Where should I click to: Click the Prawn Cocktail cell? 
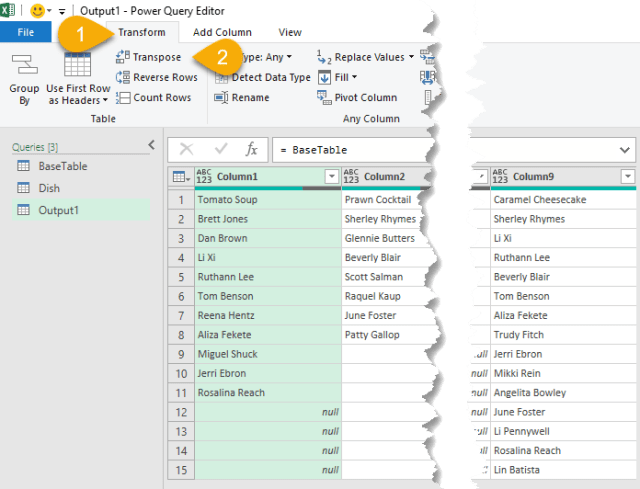click(x=384, y=200)
